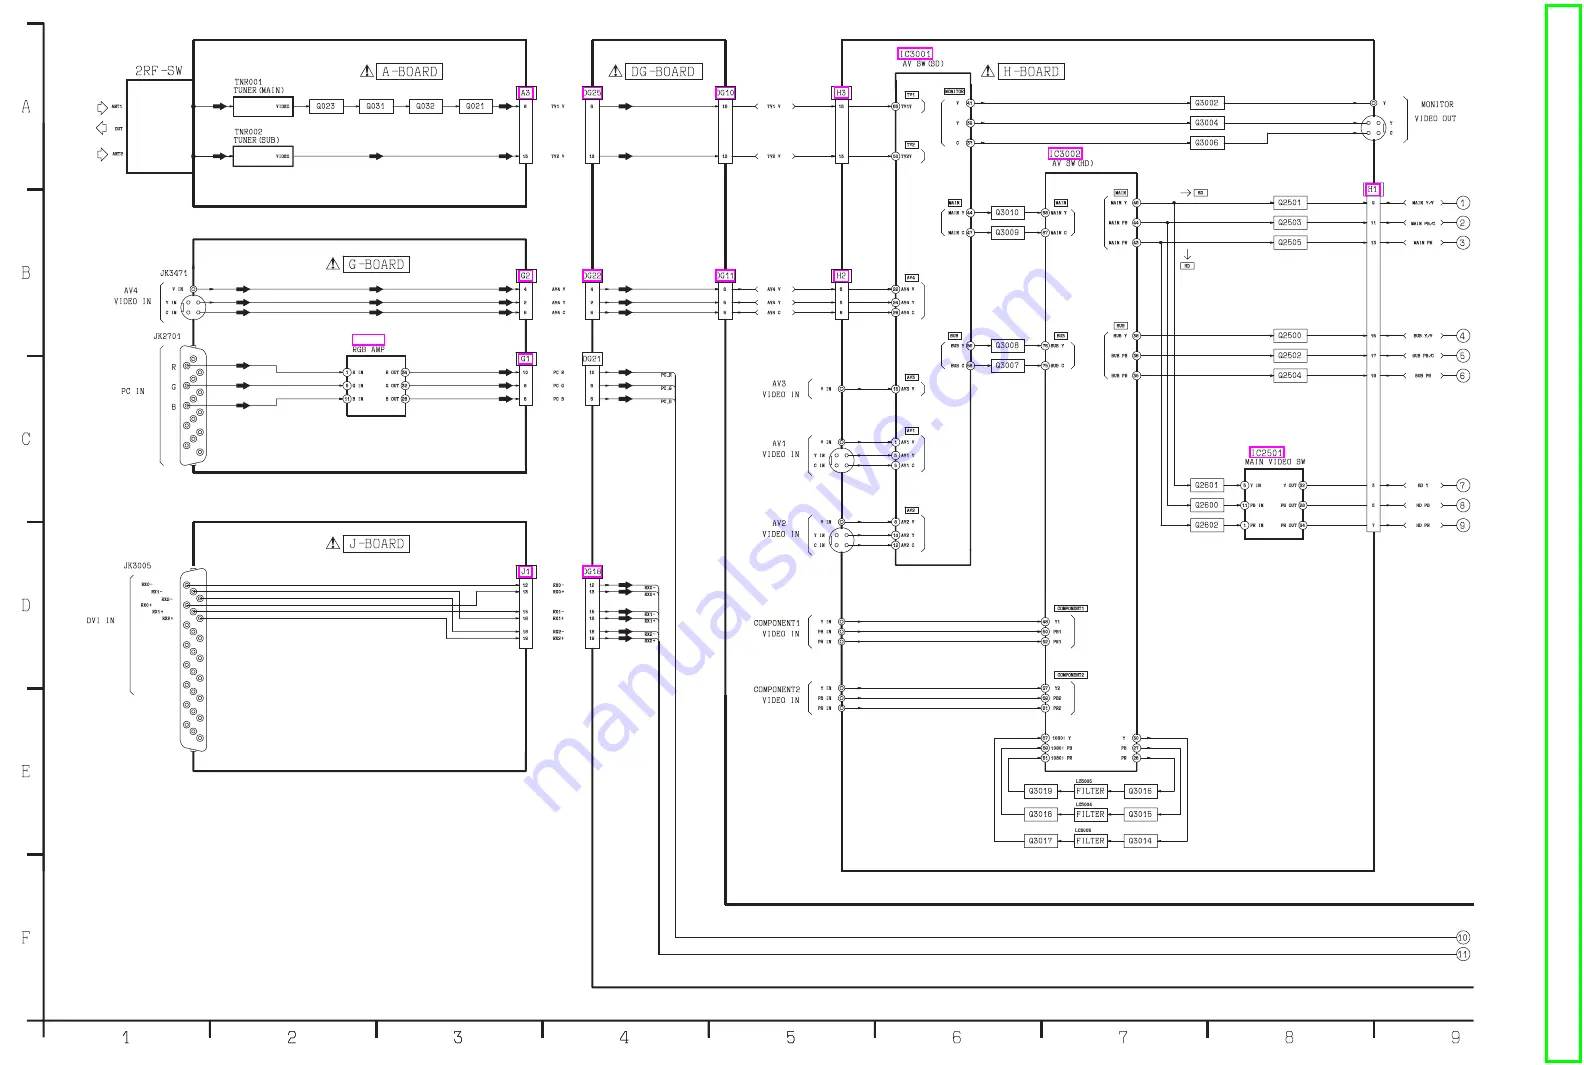Click the JK3471 S-video jack symbol
The width and height of the screenshot is (1584, 1065).
[x=194, y=307]
